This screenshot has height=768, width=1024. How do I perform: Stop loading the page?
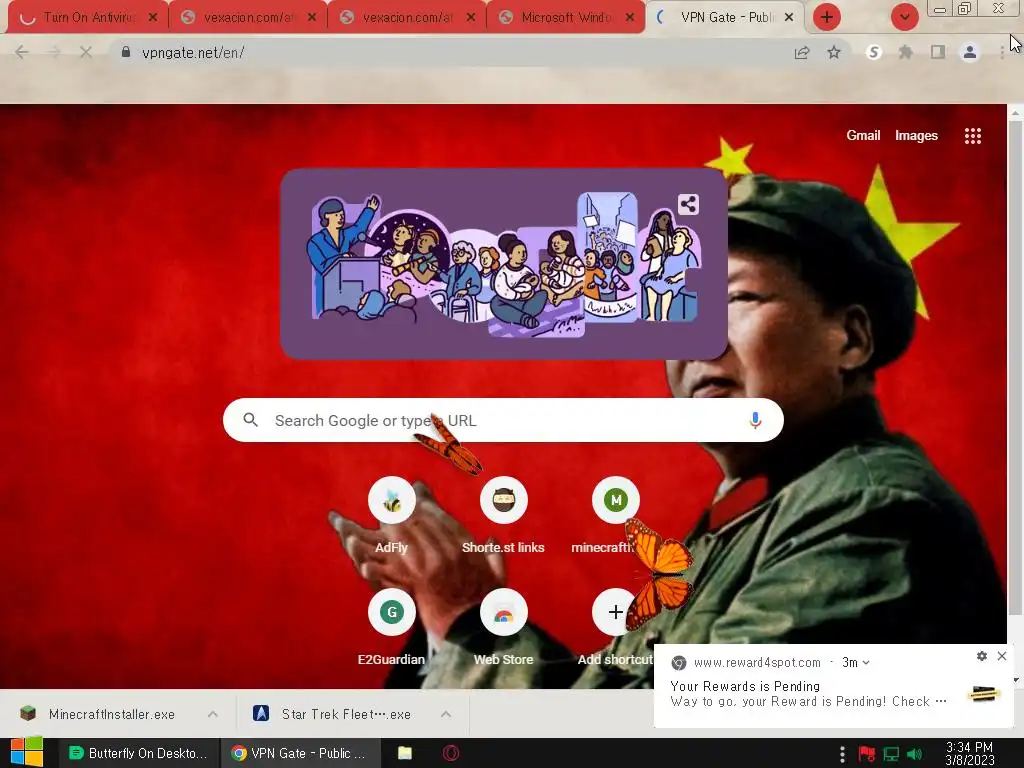coord(86,53)
